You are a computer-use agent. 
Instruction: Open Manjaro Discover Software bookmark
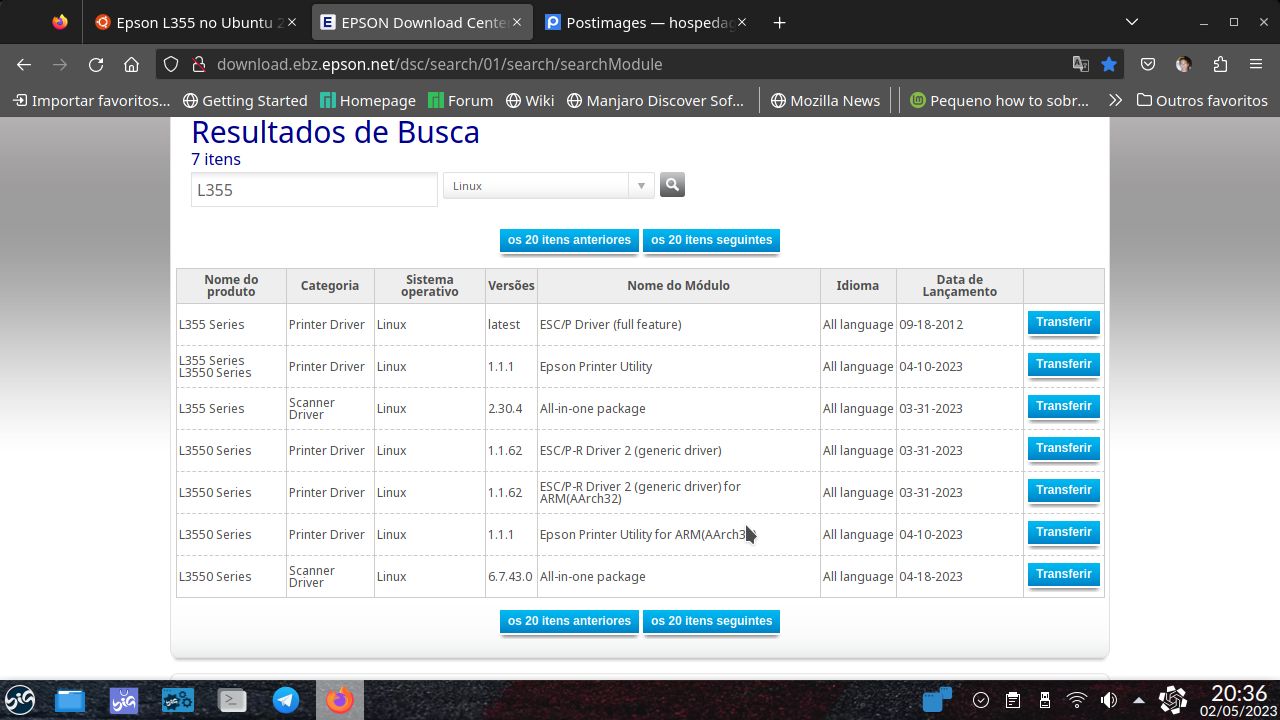[x=655, y=100]
